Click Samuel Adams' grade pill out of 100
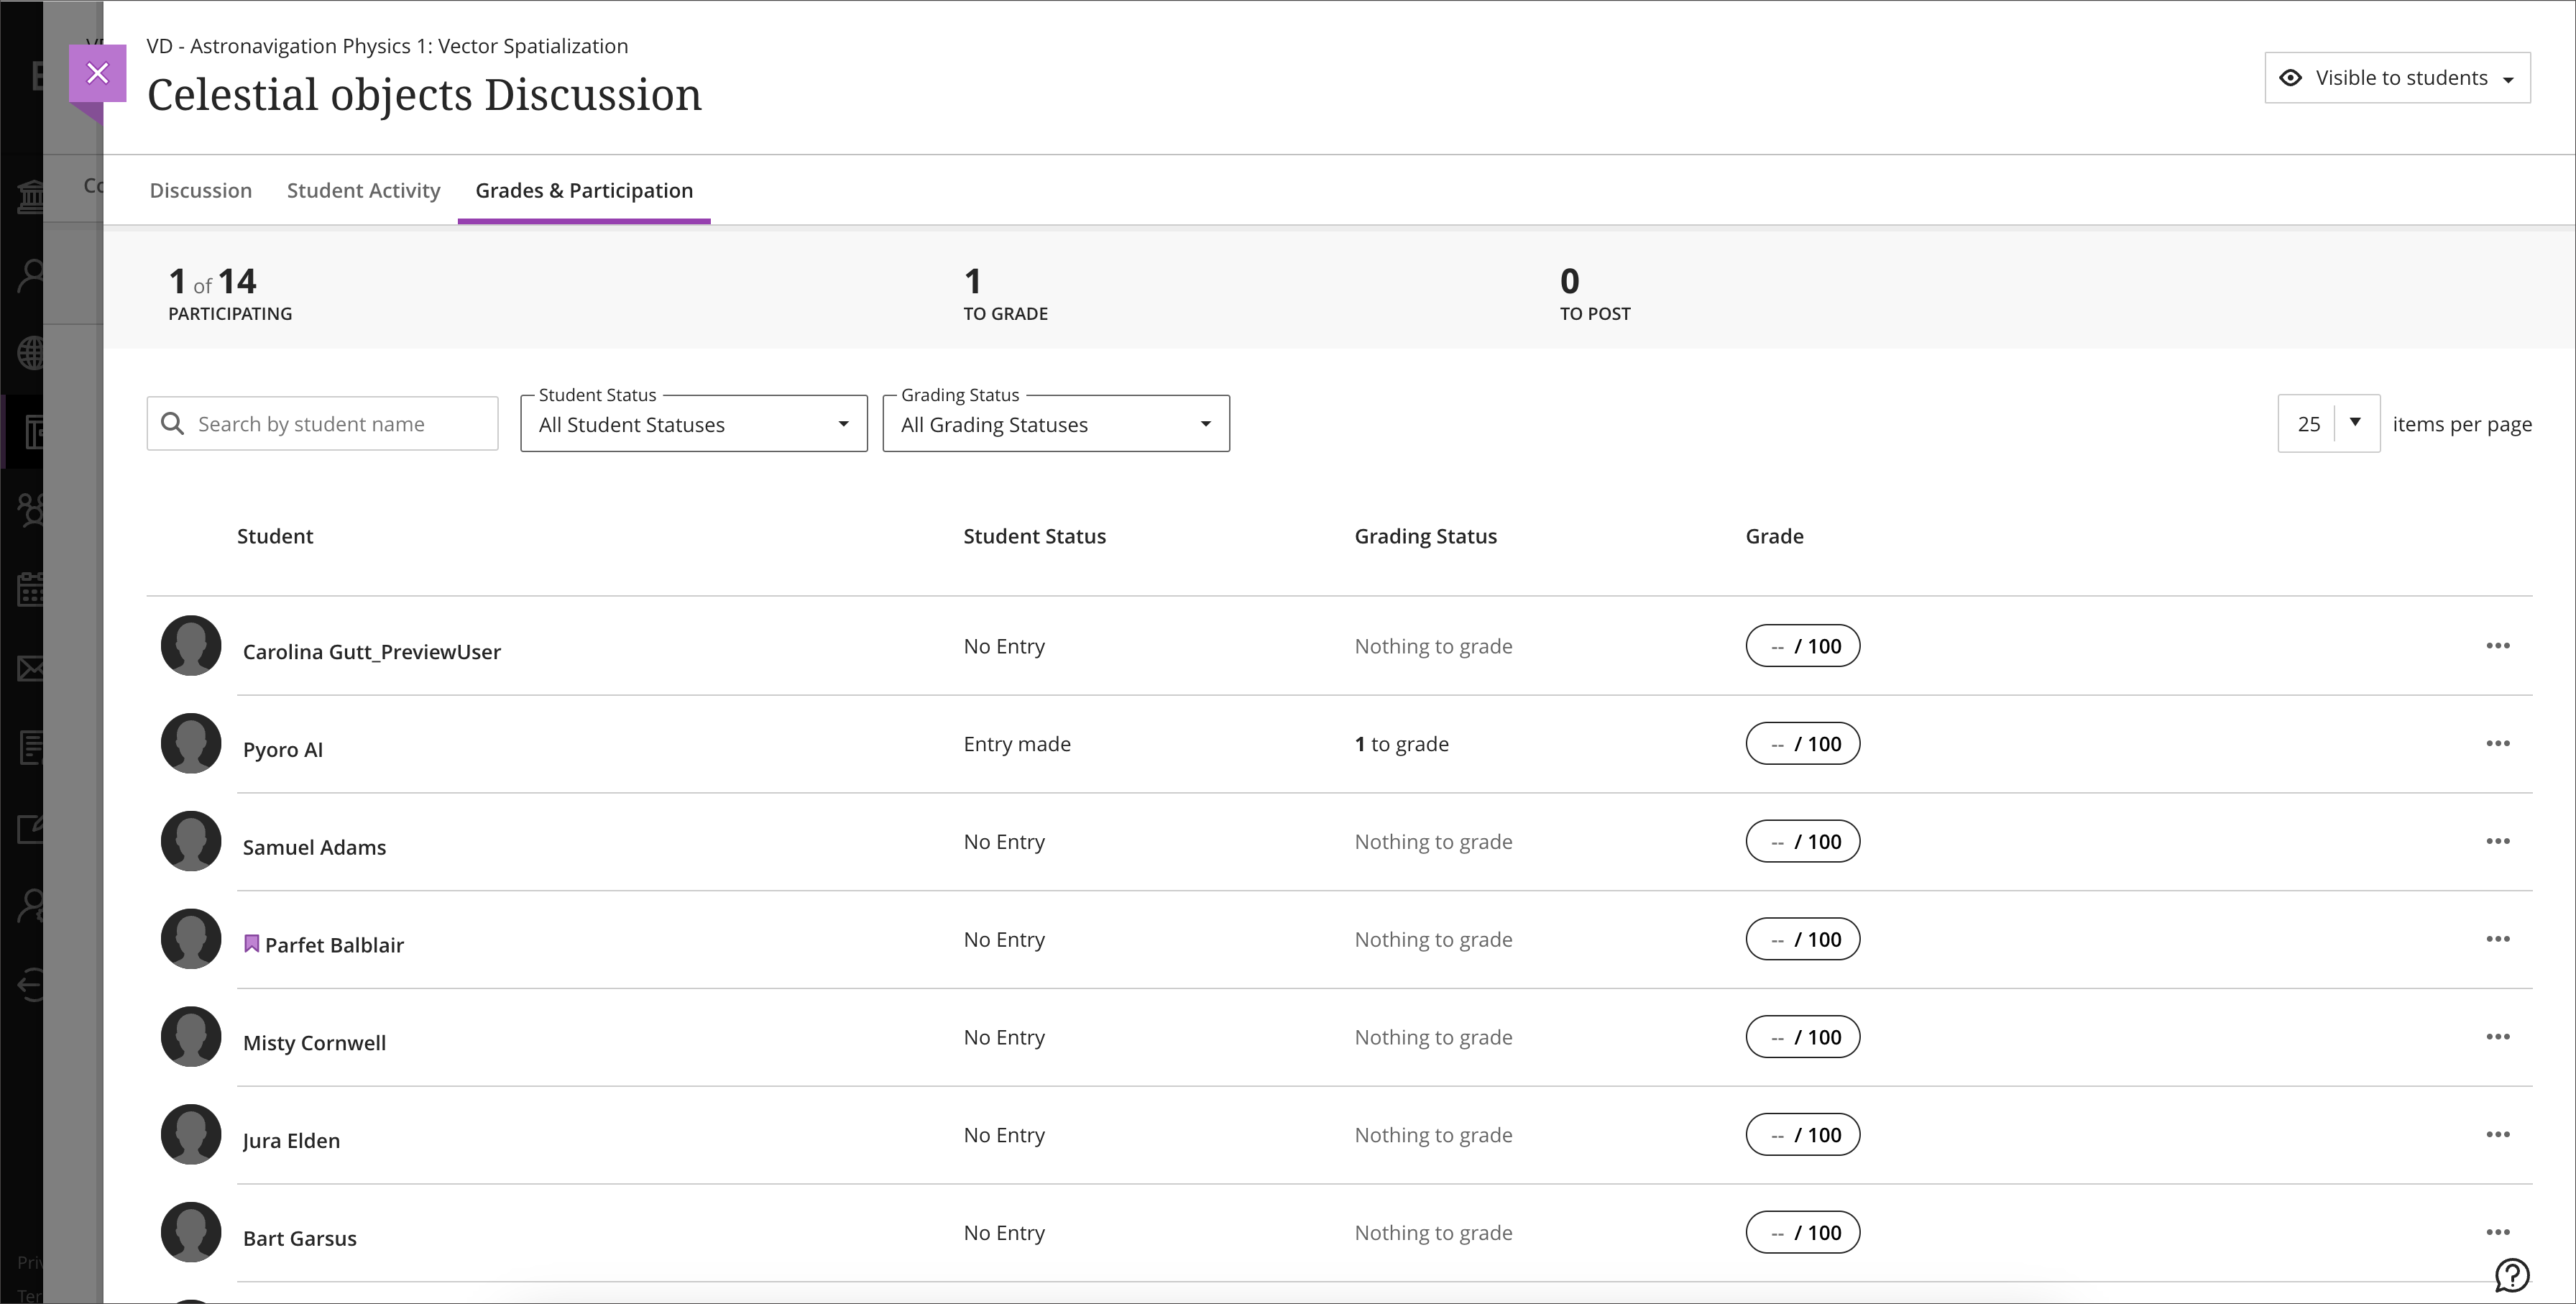The height and width of the screenshot is (1304, 2576). click(1802, 842)
